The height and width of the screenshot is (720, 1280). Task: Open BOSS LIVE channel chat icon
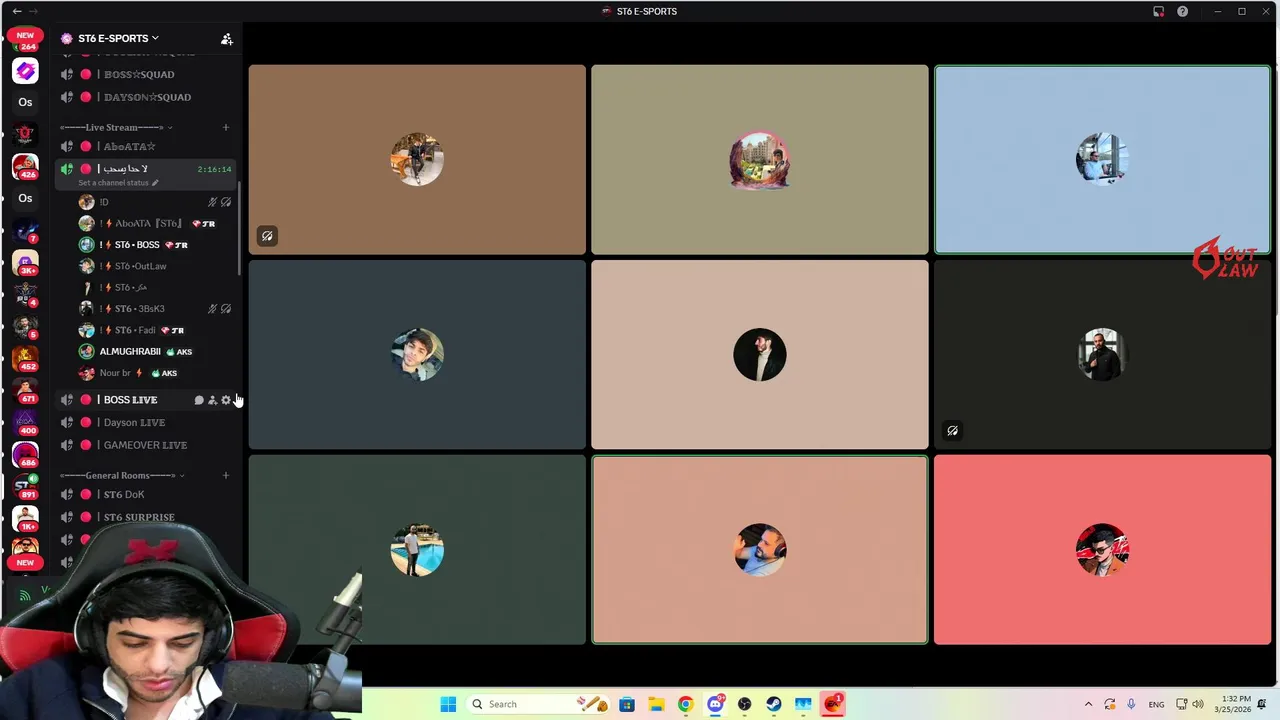pyautogui.click(x=199, y=400)
